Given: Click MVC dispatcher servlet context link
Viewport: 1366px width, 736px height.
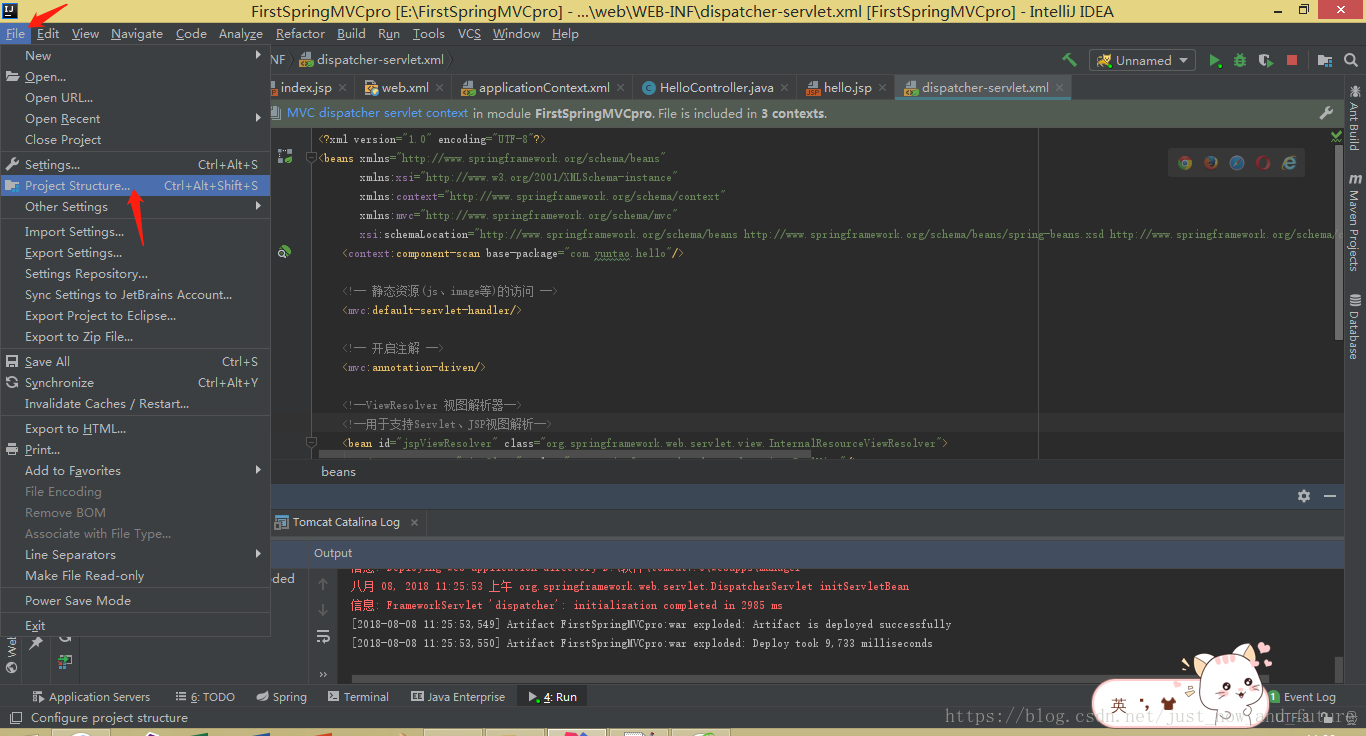Looking at the screenshot, I should click(377, 113).
